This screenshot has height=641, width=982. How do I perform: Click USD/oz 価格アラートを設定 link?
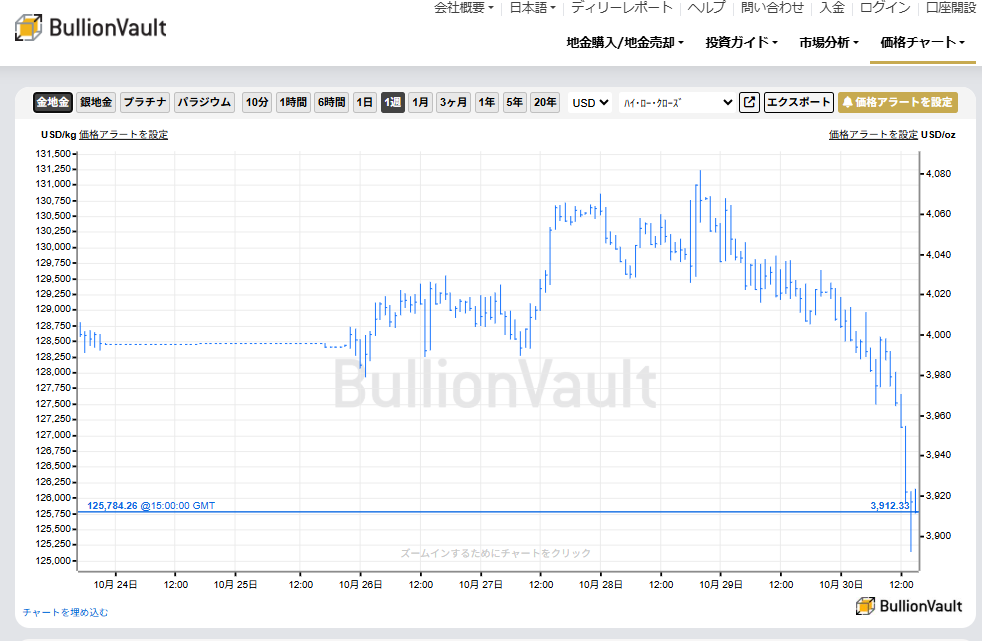pyautogui.click(x=873, y=135)
